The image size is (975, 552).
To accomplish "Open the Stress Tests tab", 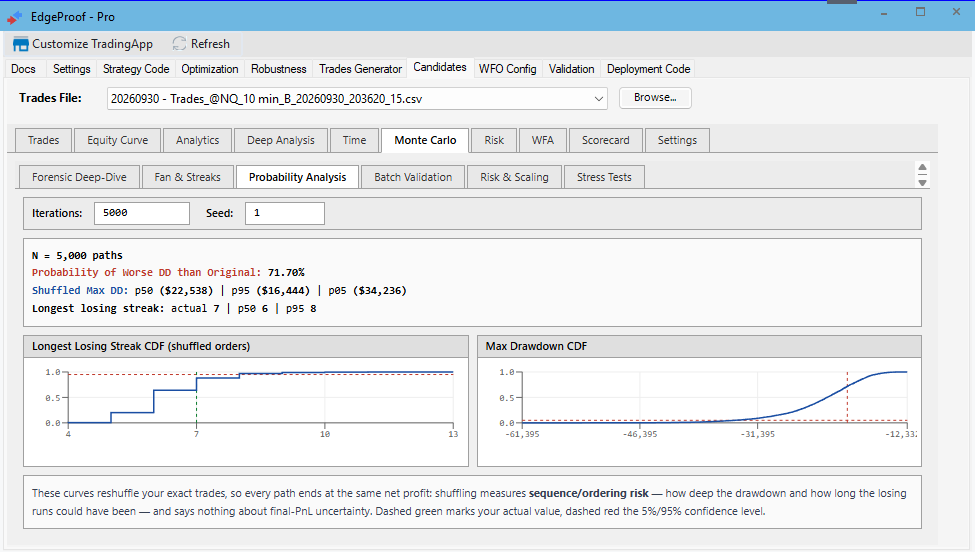I will 604,177.
